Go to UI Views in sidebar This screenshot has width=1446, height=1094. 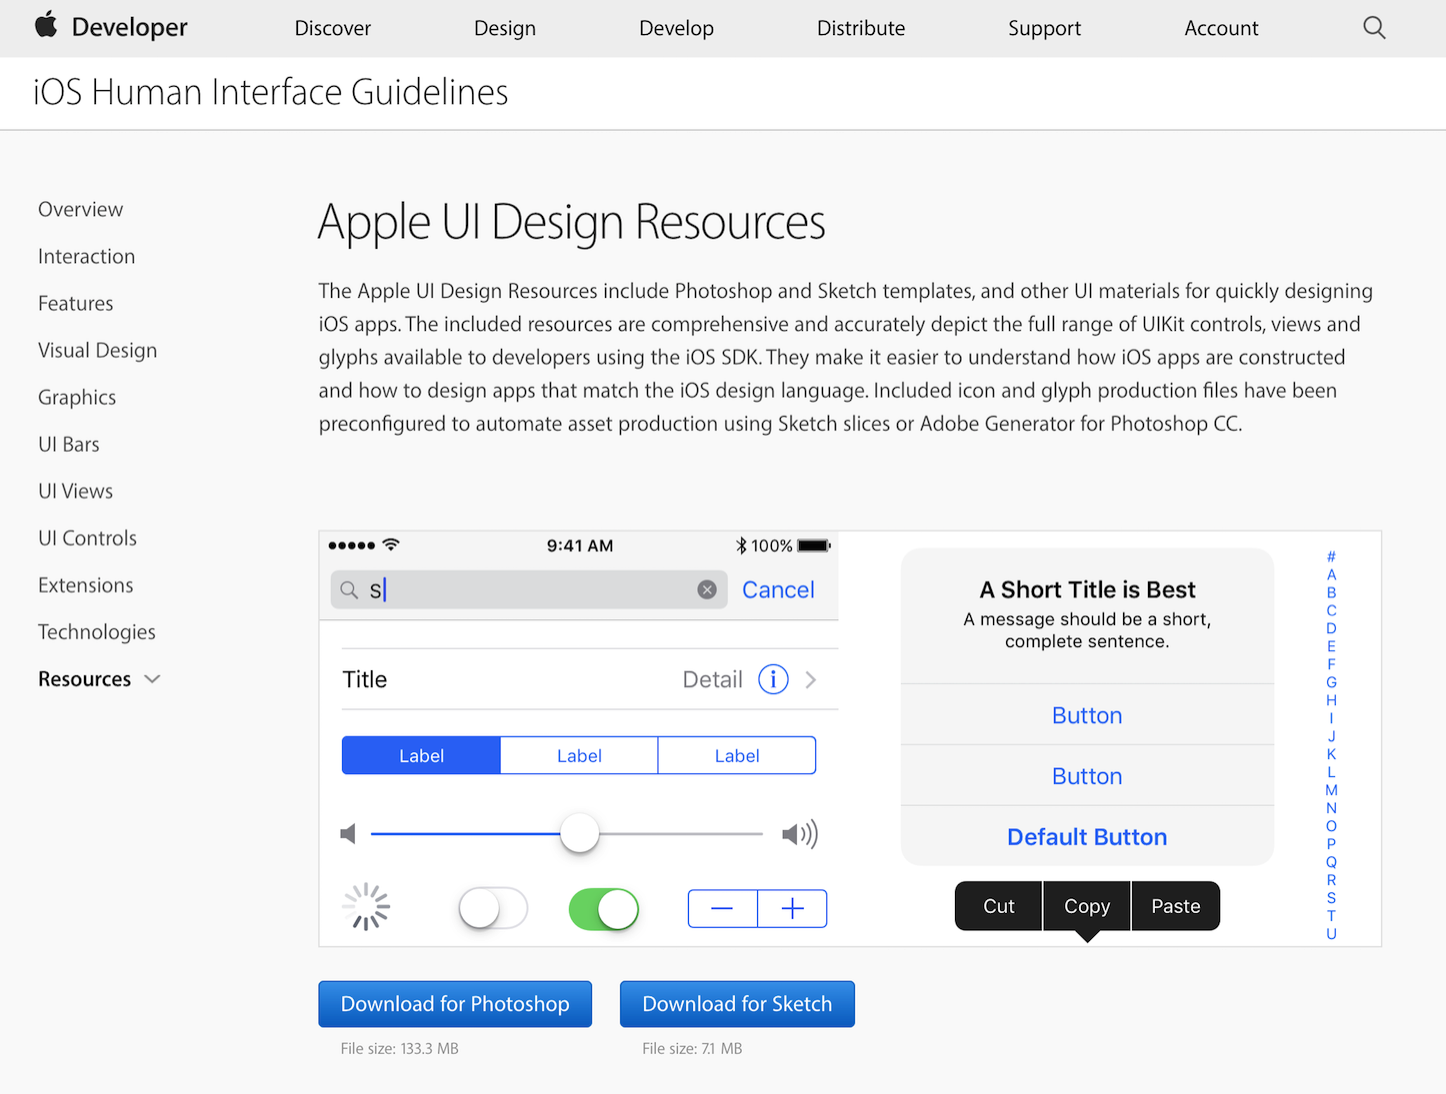[x=76, y=491]
